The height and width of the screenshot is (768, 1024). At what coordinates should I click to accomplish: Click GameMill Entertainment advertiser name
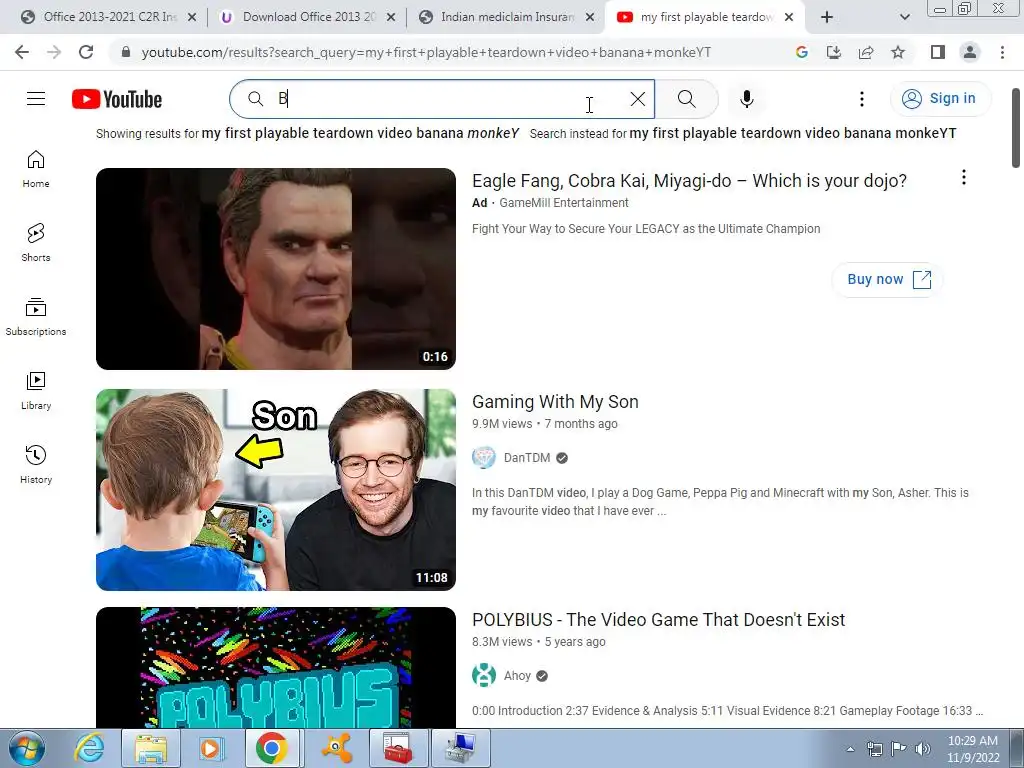click(564, 203)
